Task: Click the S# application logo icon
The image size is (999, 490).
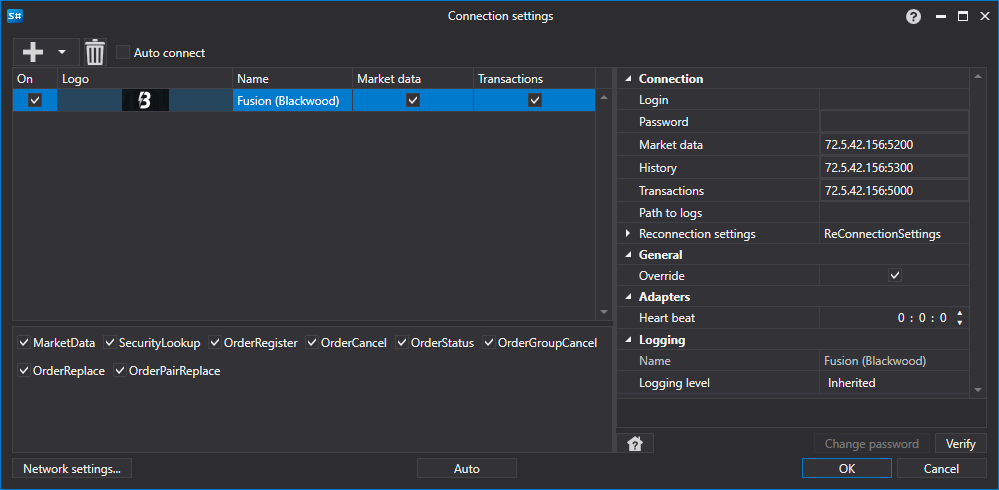Action: [x=15, y=16]
